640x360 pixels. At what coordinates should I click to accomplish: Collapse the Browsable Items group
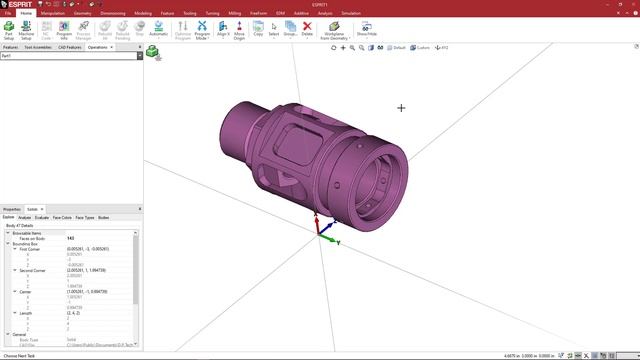point(8,233)
